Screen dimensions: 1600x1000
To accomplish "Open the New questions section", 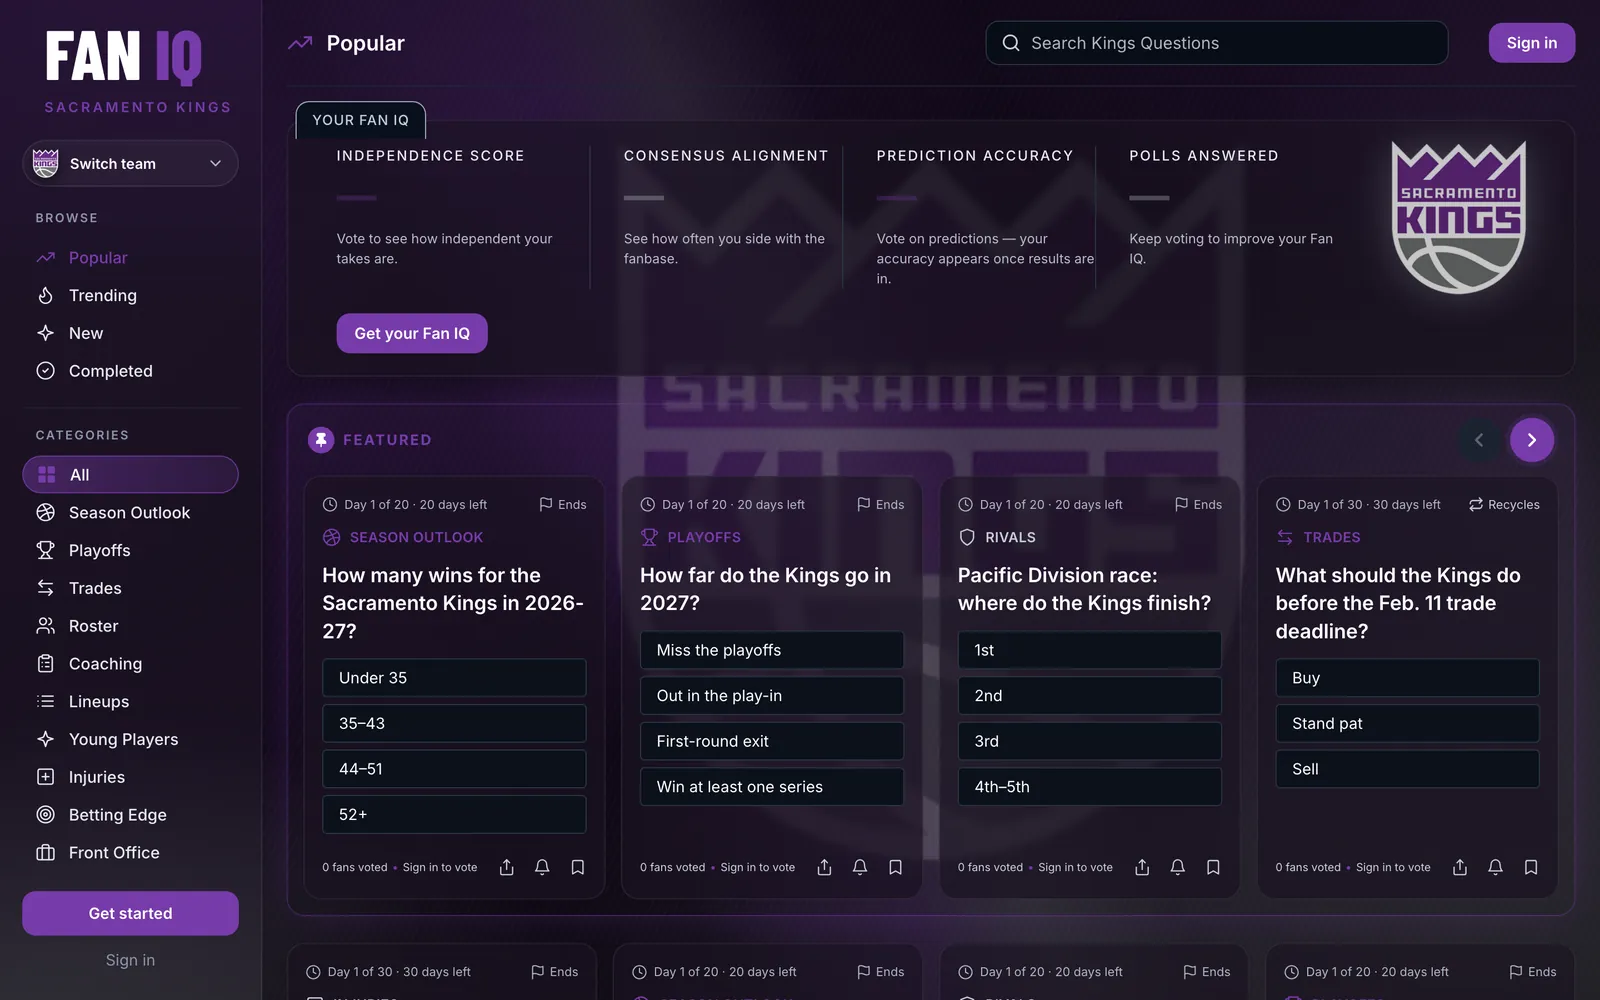I will click(x=130, y=333).
